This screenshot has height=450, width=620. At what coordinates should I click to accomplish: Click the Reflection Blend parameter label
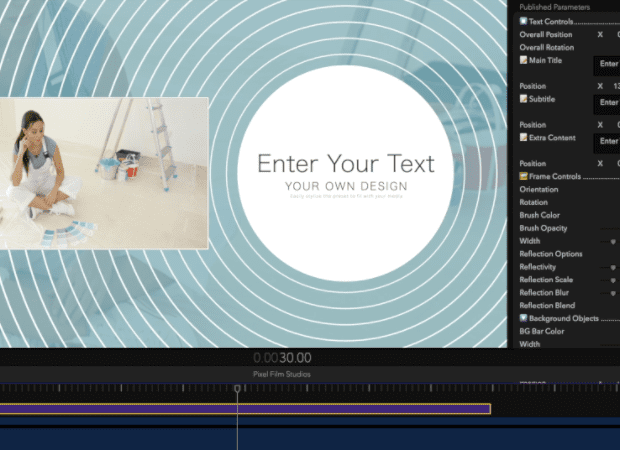547,305
